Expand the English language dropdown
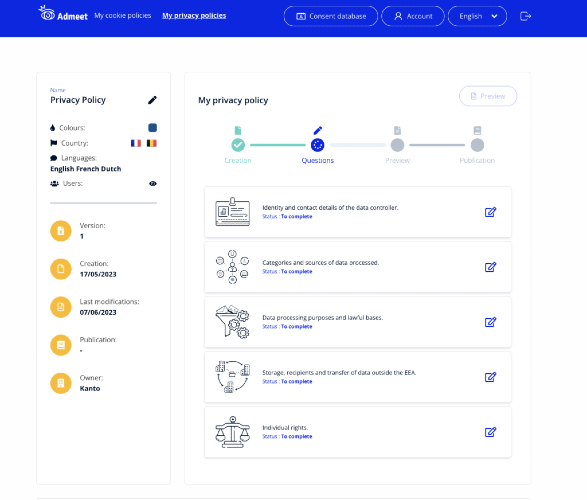 point(477,16)
